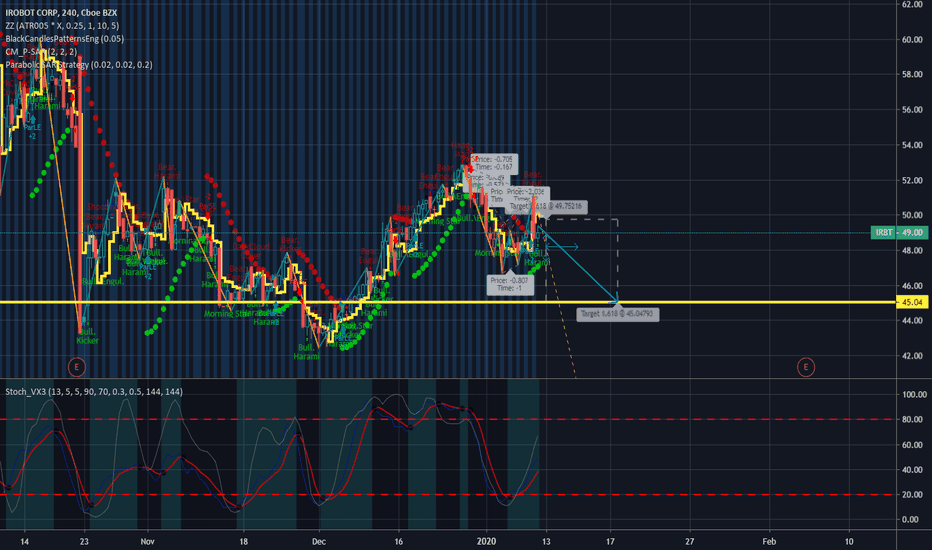The width and height of the screenshot is (932, 550).
Task: Click the Price -0.807 Time -1 label
Action: point(510,284)
